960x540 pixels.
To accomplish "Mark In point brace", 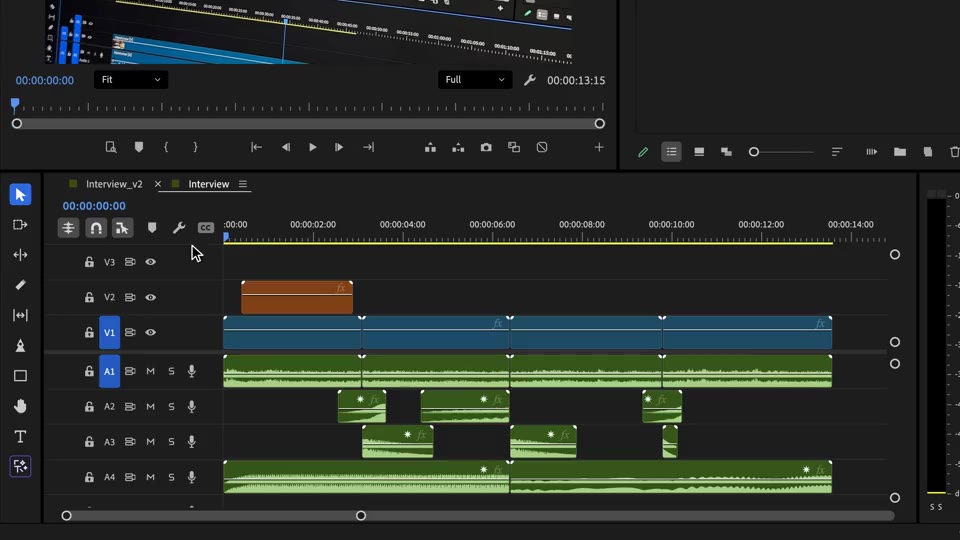I will click(166, 147).
